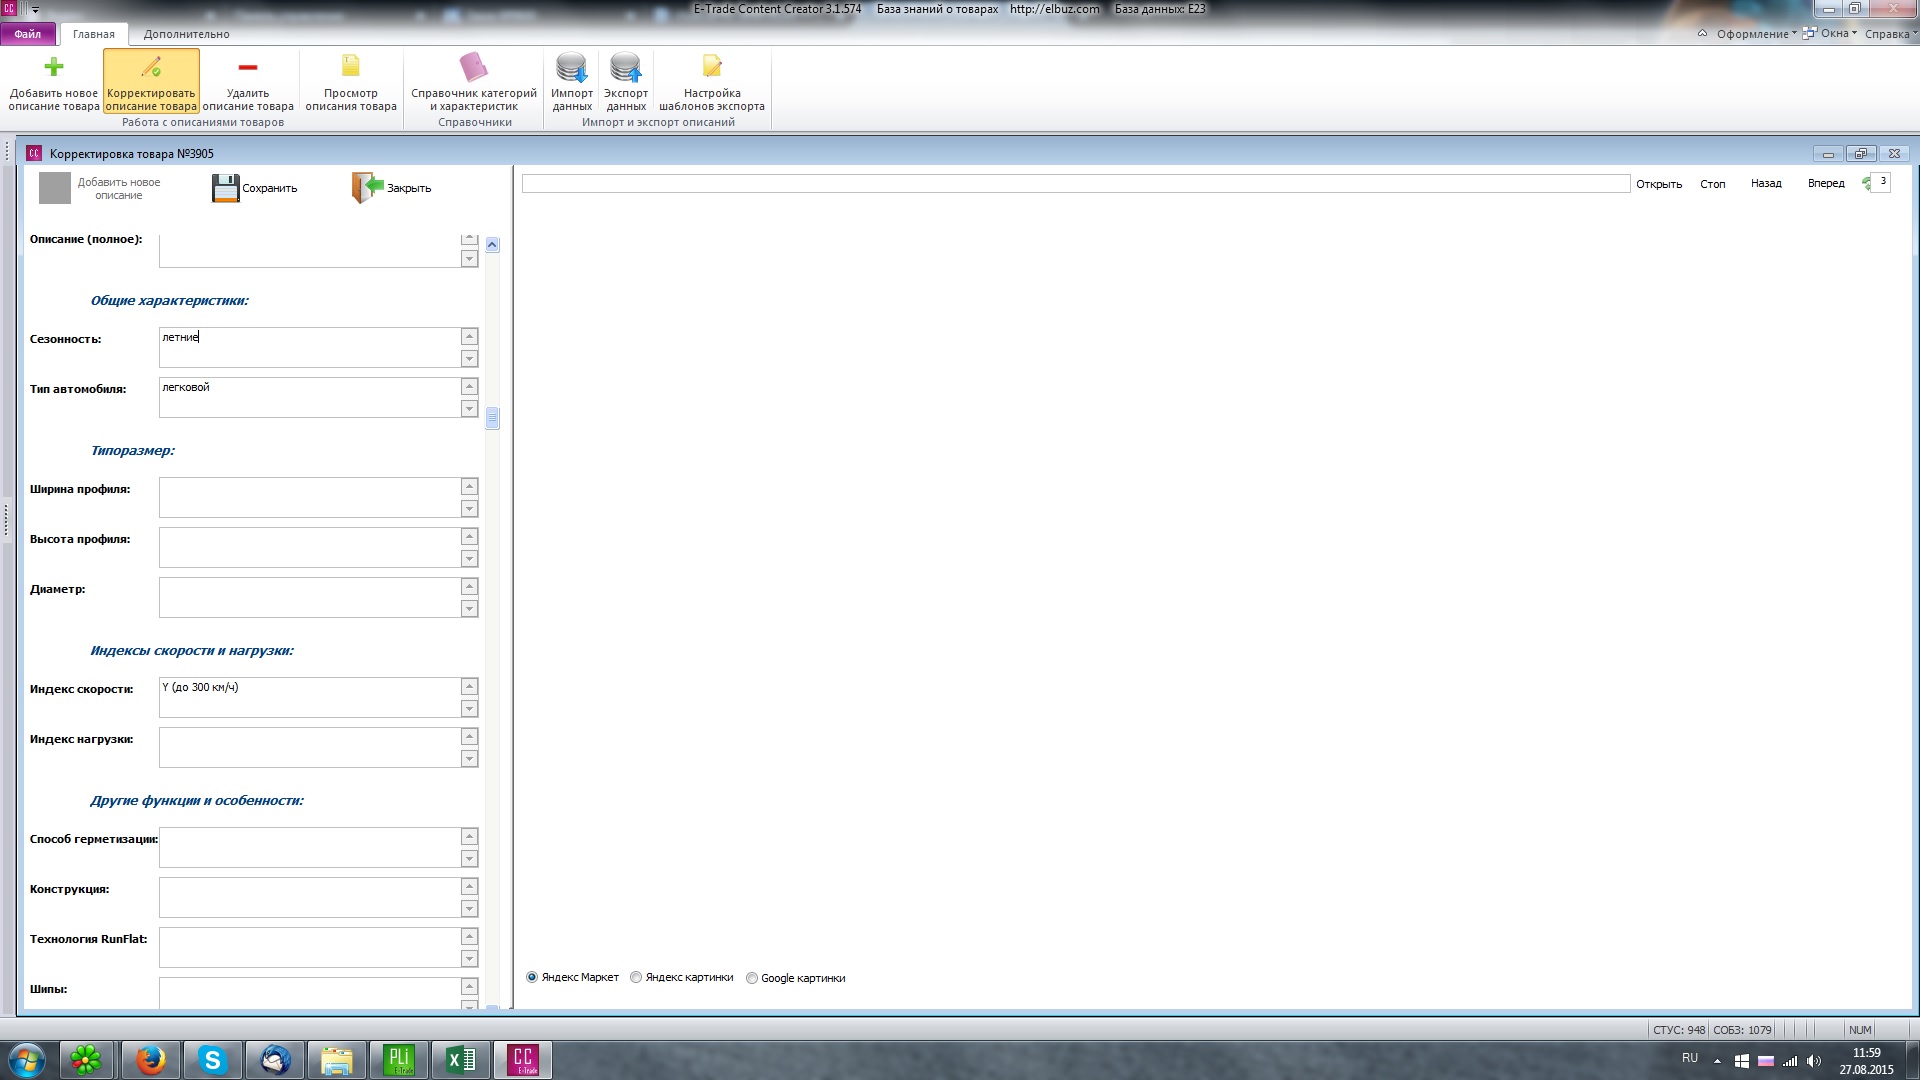Click the browser URL address field
This screenshot has width=1920, height=1080.
pos(1076,184)
